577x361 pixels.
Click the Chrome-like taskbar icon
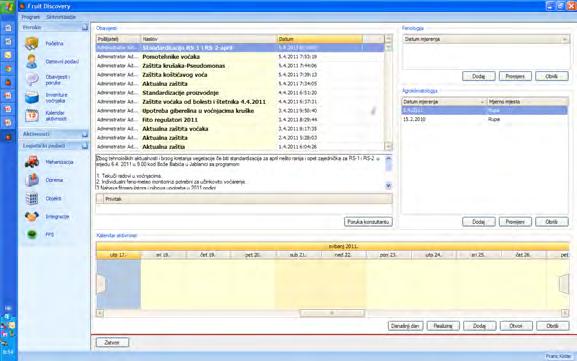pyautogui.click(x=8, y=69)
